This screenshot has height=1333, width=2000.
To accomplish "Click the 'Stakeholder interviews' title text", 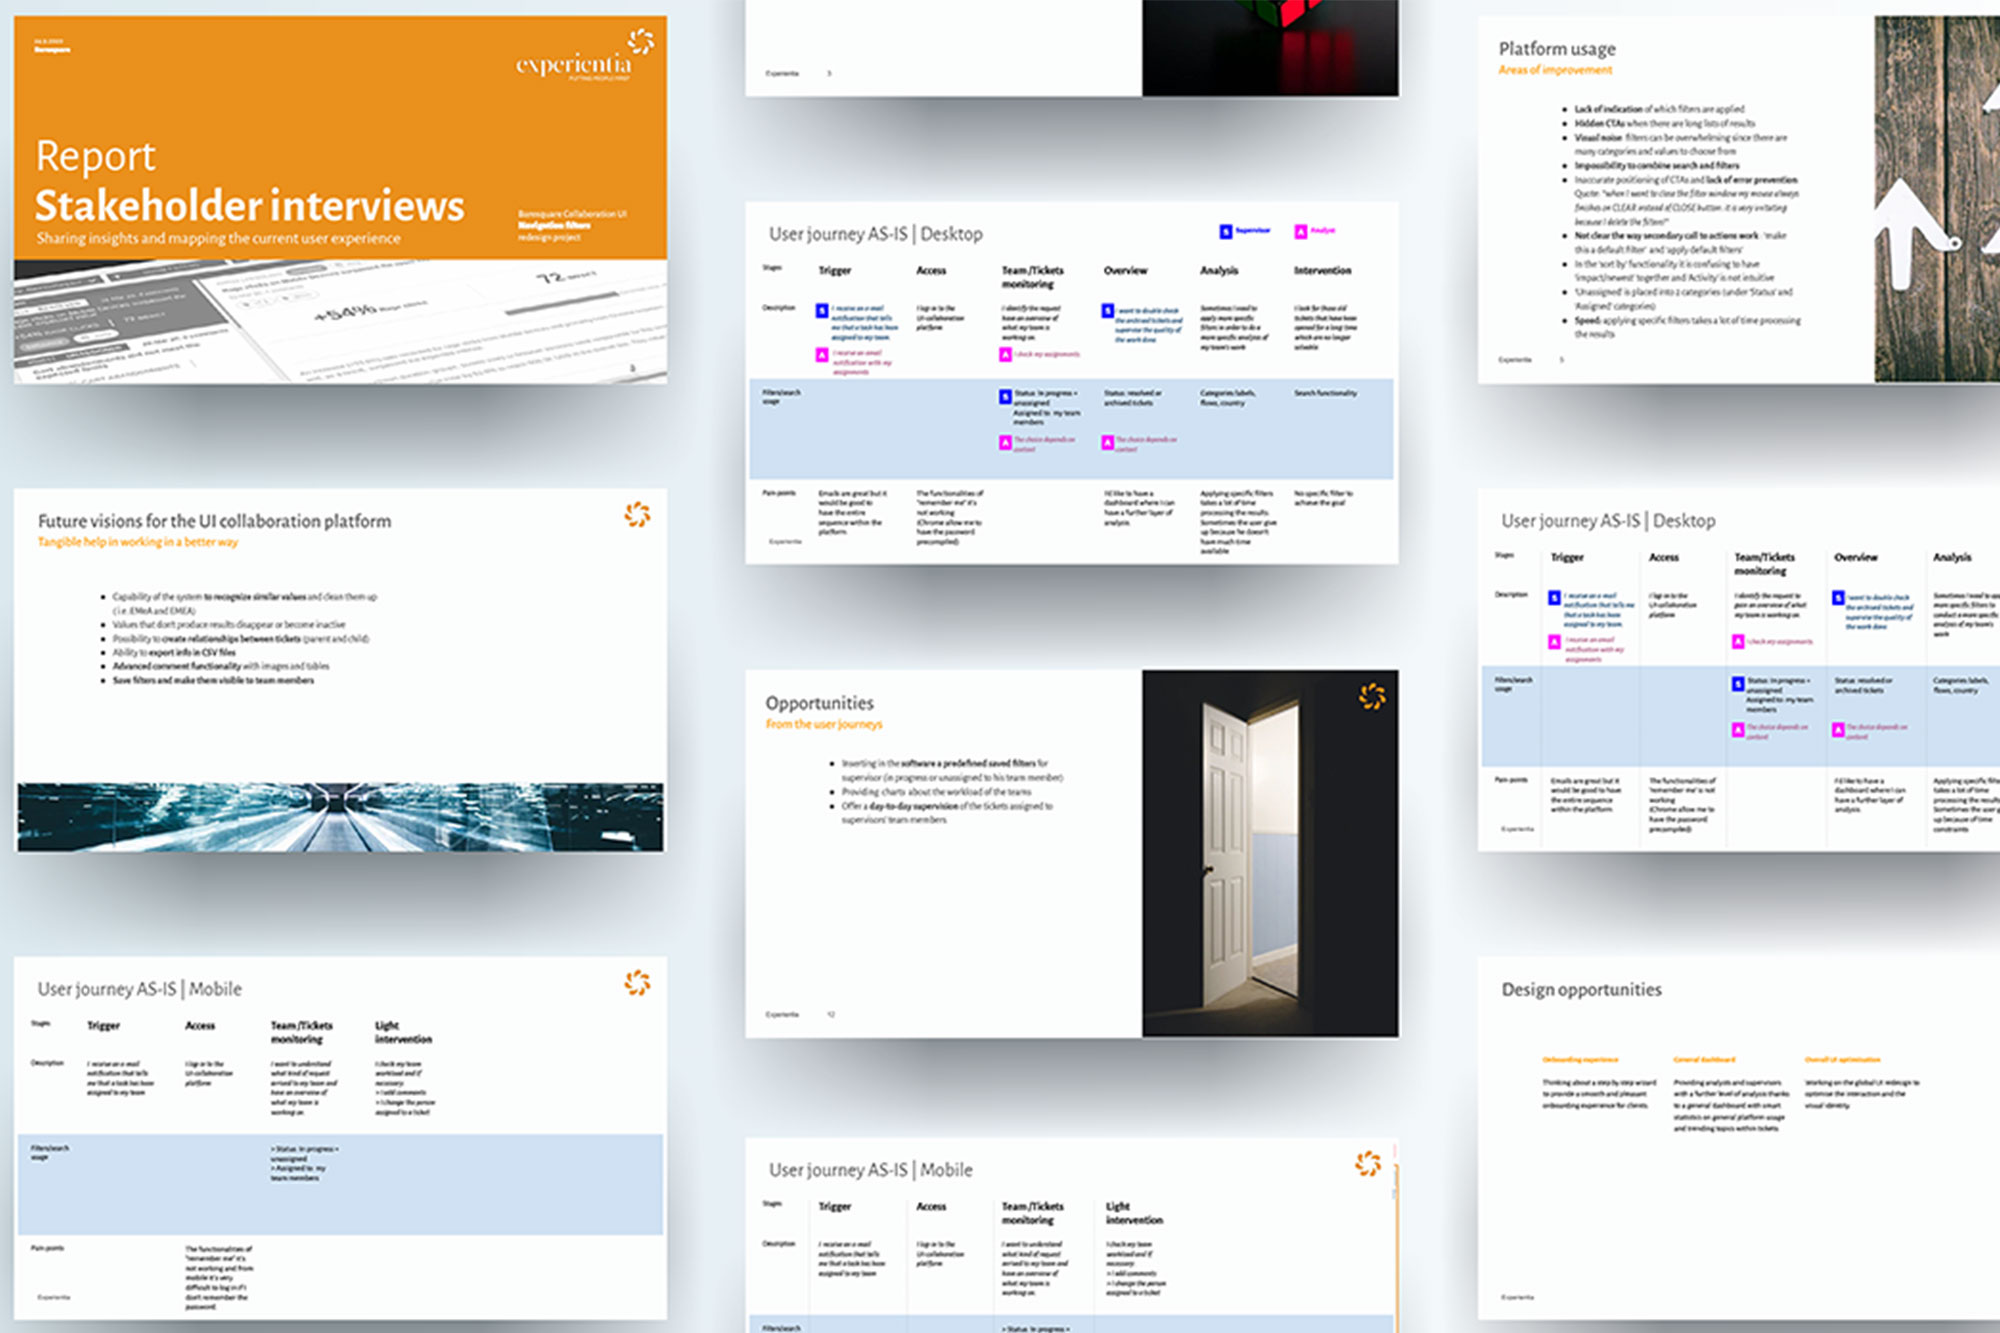I will (250, 206).
